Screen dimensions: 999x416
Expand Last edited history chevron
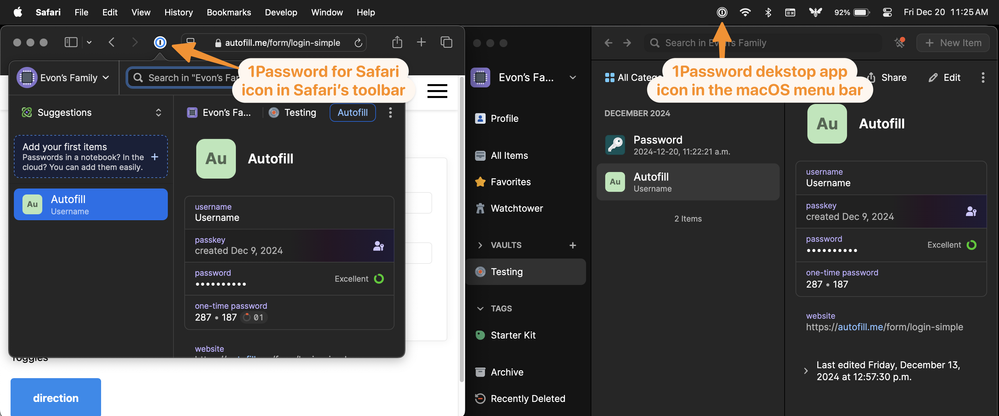point(807,371)
